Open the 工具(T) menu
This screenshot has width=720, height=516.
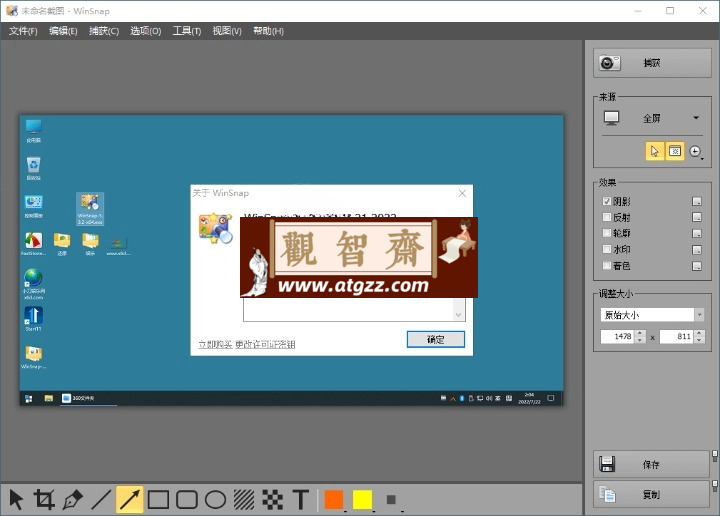(187, 31)
